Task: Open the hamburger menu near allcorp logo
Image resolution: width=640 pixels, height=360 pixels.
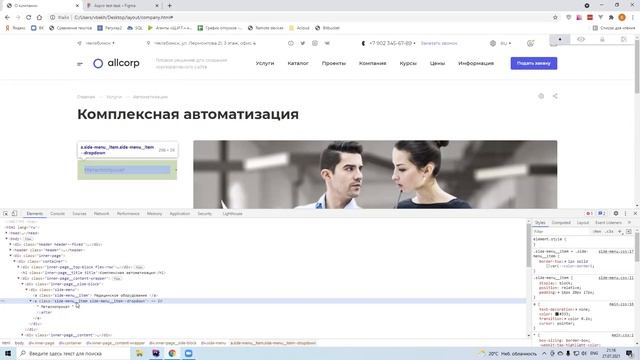Action: pyautogui.click(x=80, y=64)
